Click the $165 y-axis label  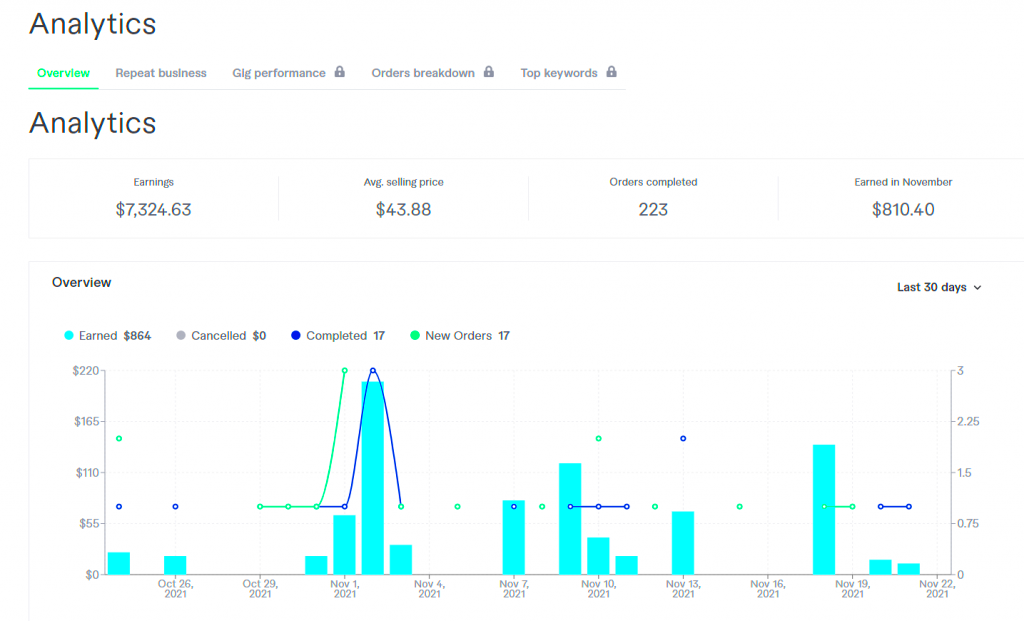point(87,422)
